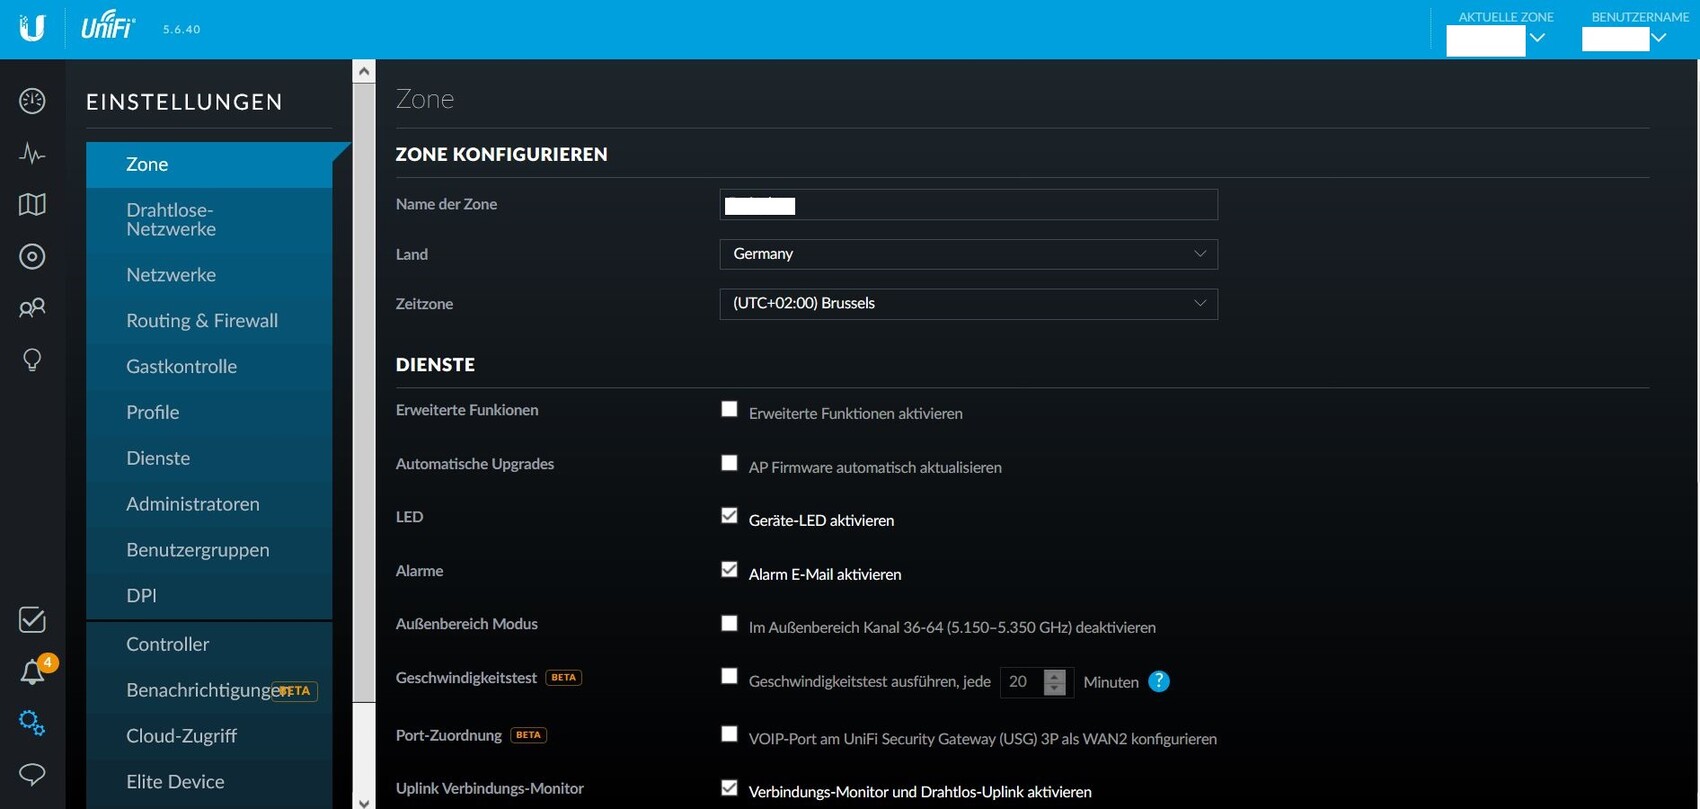The width and height of the screenshot is (1700, 809).
Task: Open the Land dropdown showing Germany
Action: tap(968, 254)
